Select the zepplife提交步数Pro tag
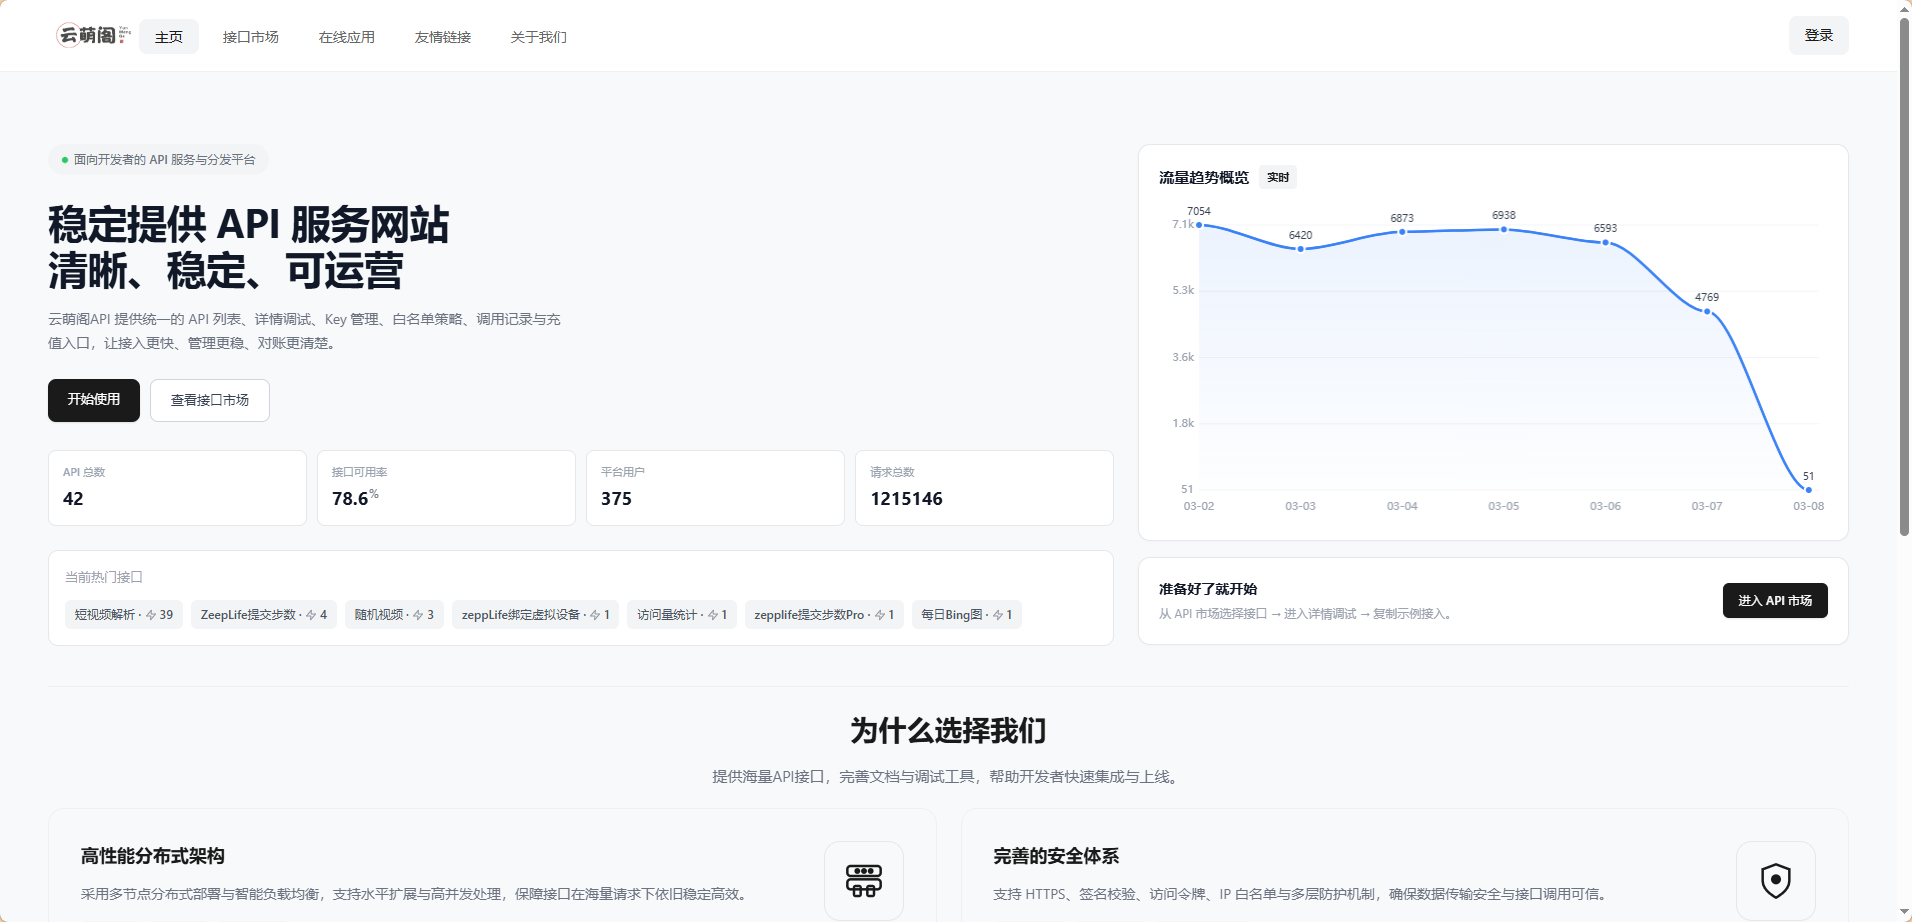 [x=824, y=615]
